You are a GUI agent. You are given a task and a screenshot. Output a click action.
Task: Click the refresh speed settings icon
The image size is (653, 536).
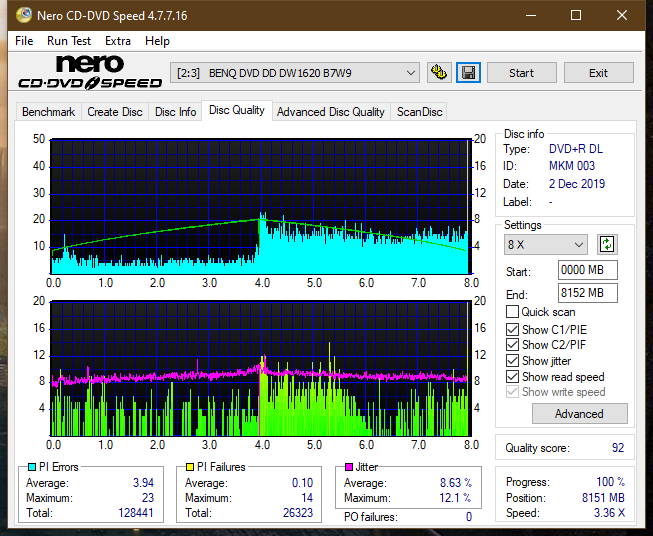(607, 244)
